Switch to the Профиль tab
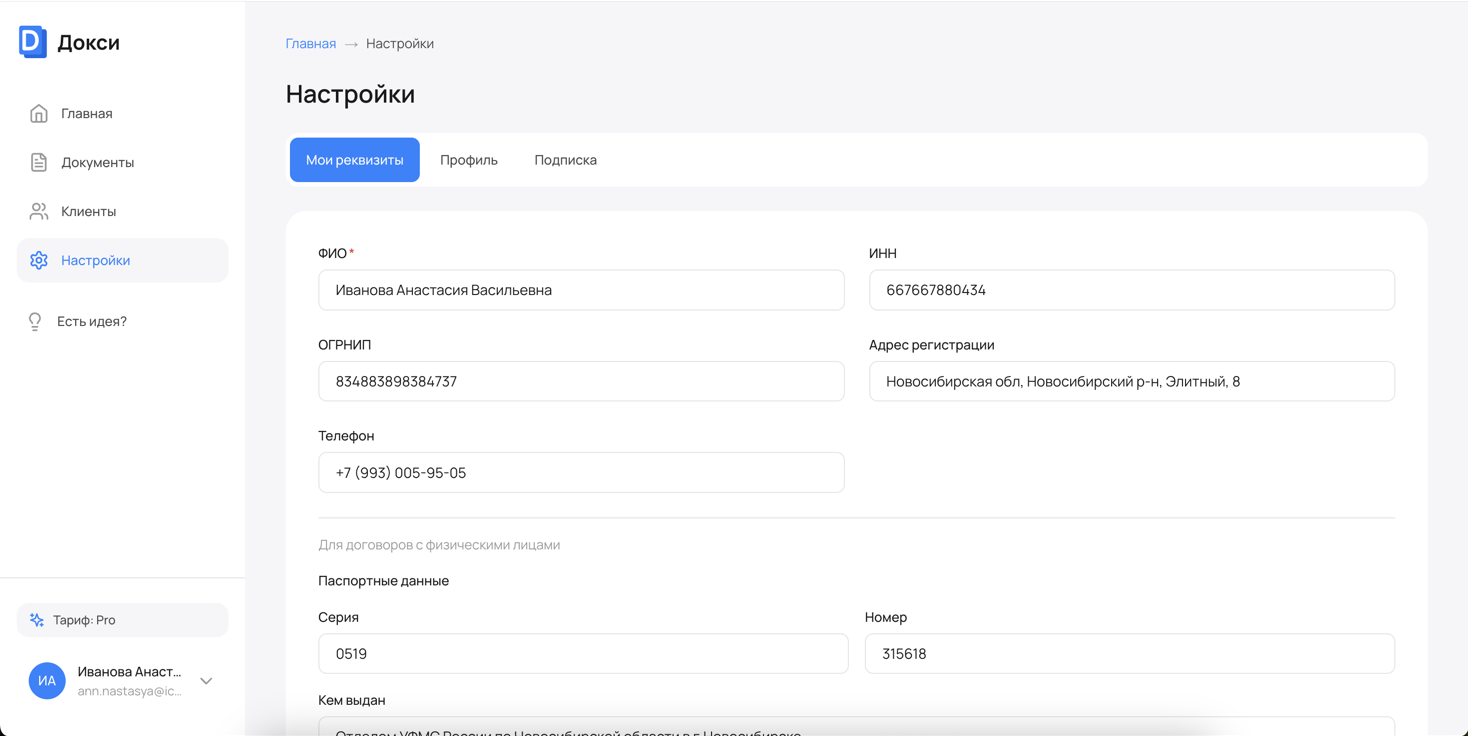This screenshot has height=736, width=1469. [469, 159]
